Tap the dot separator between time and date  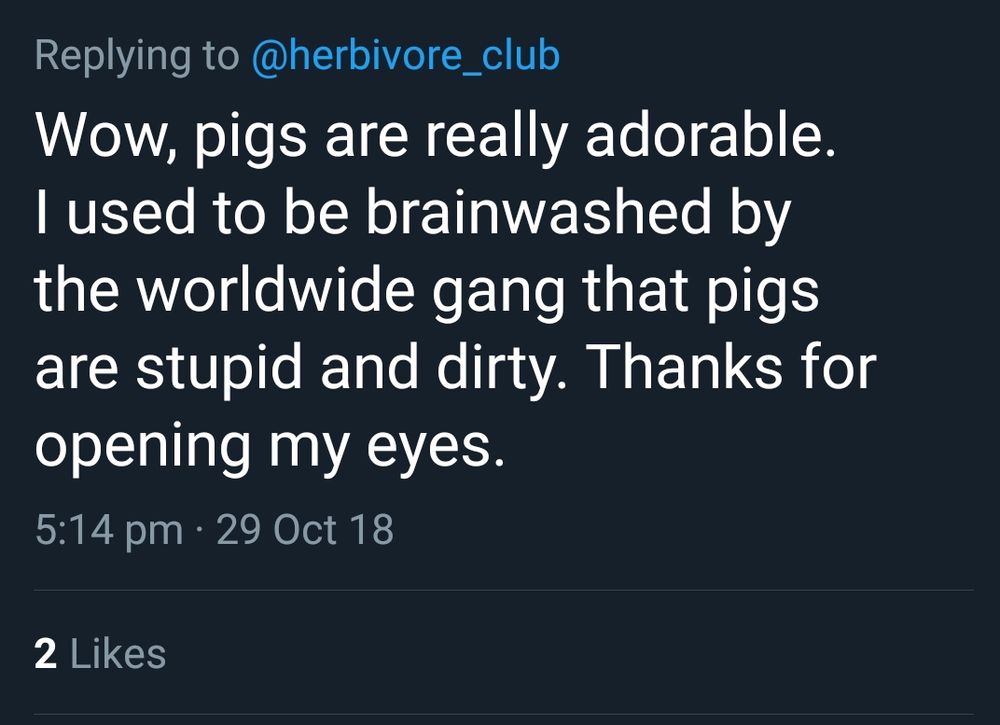[x=199, y=530]
